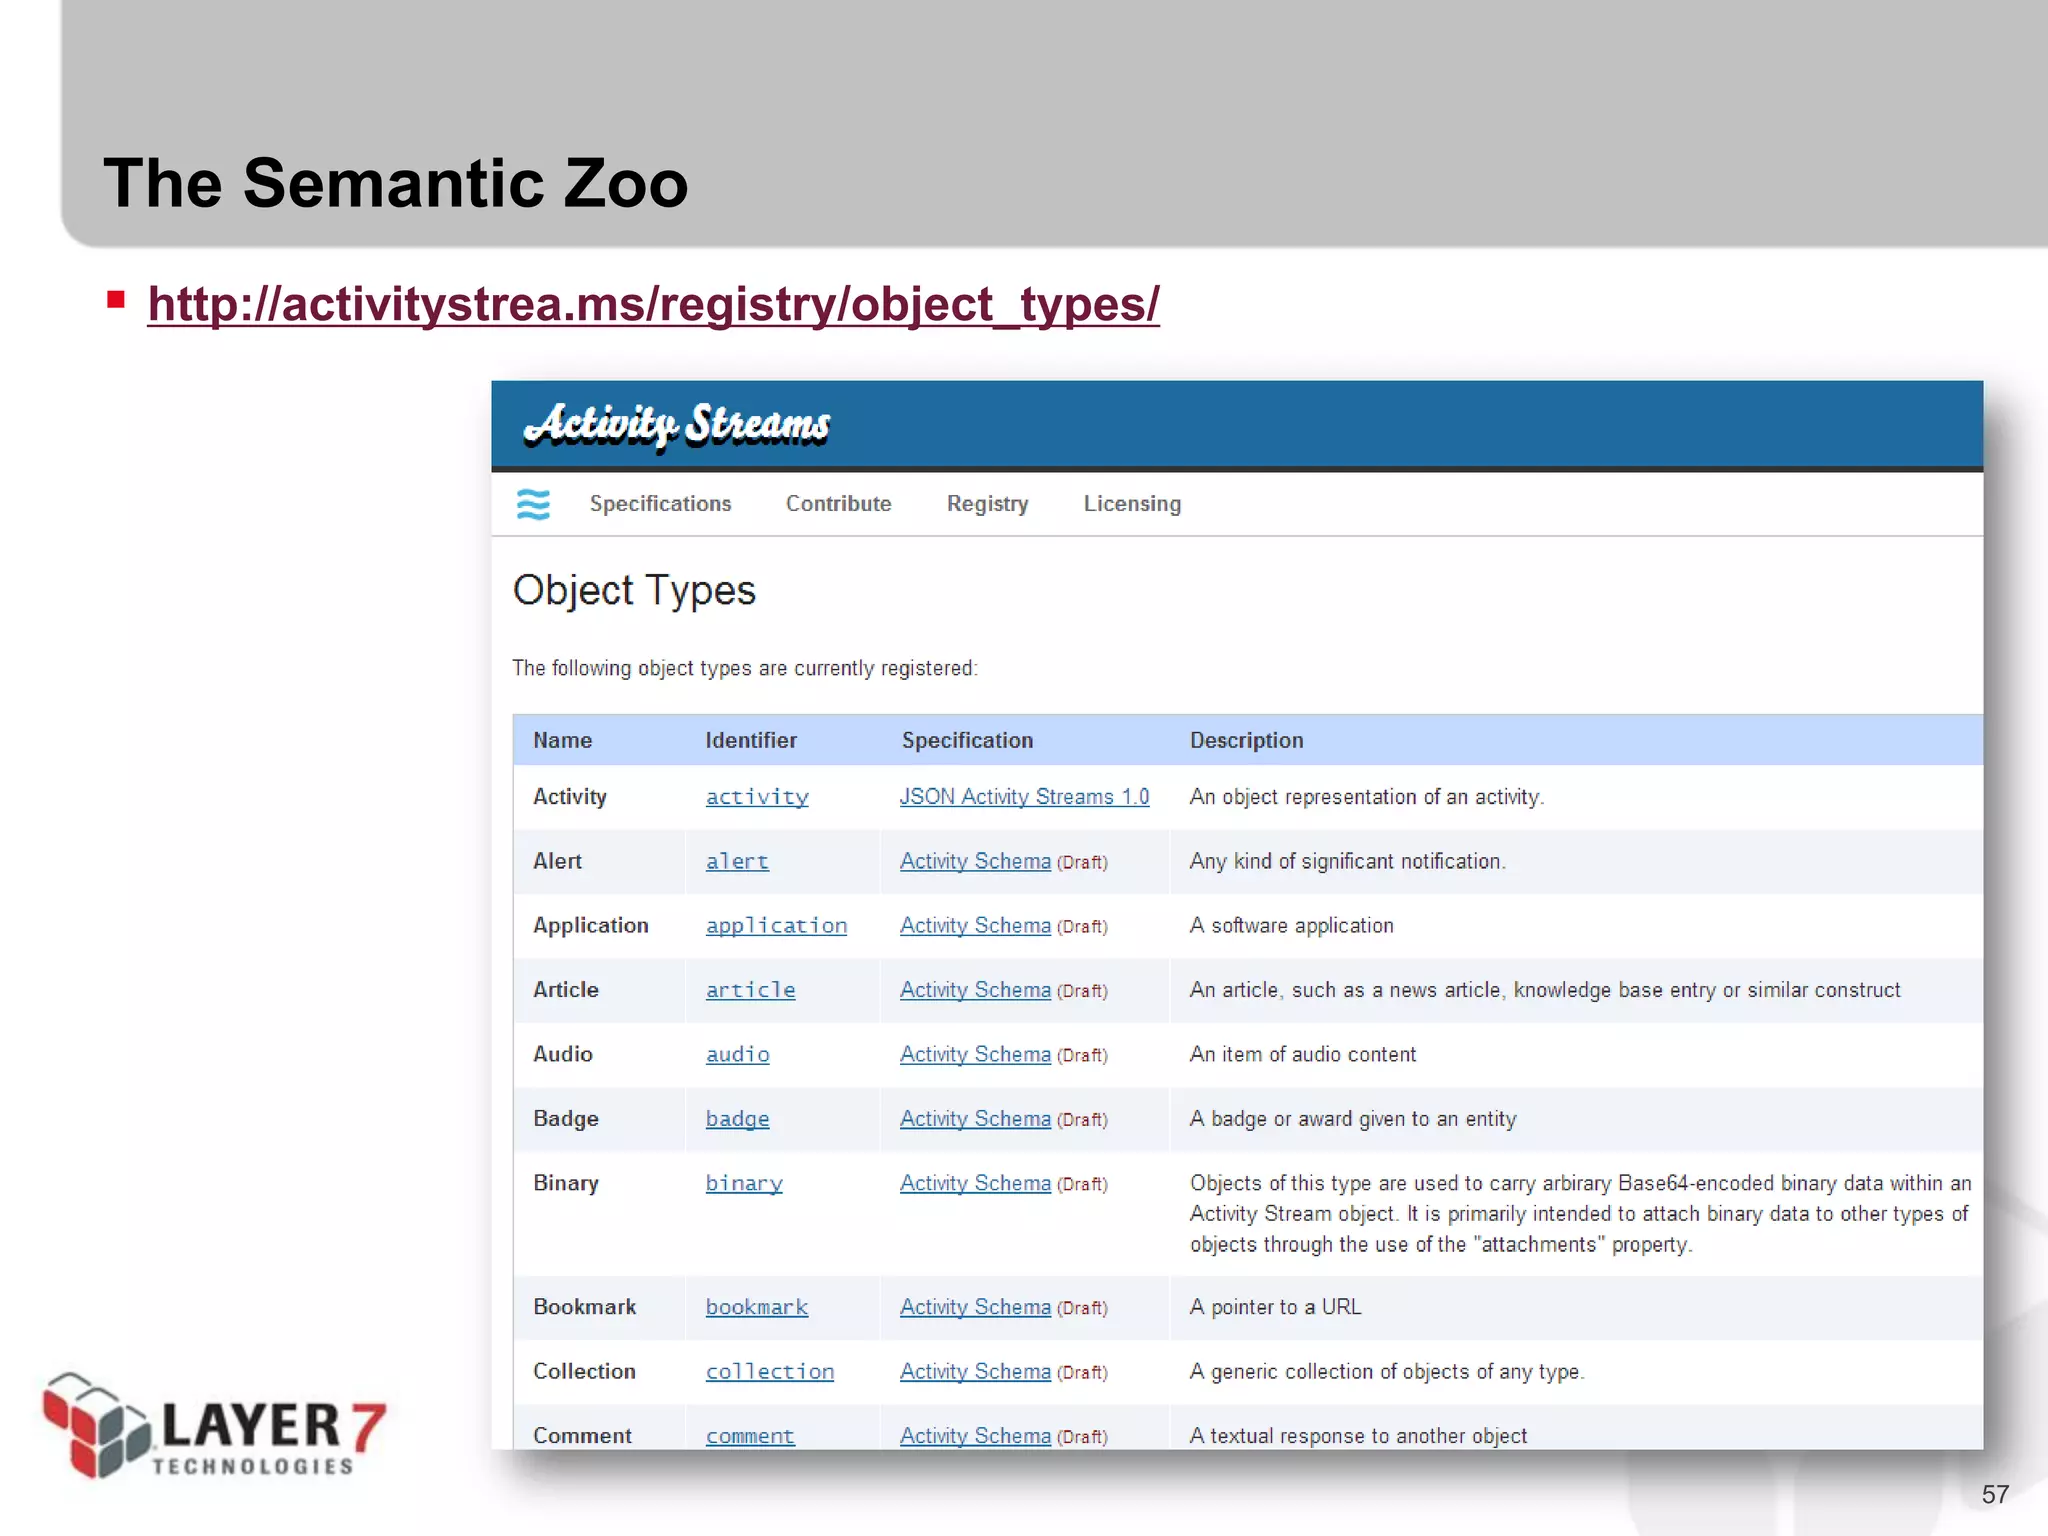Click the bookmark identifier link
This screenshot has width=2048, height=1536.
(x=757, y=1307)
